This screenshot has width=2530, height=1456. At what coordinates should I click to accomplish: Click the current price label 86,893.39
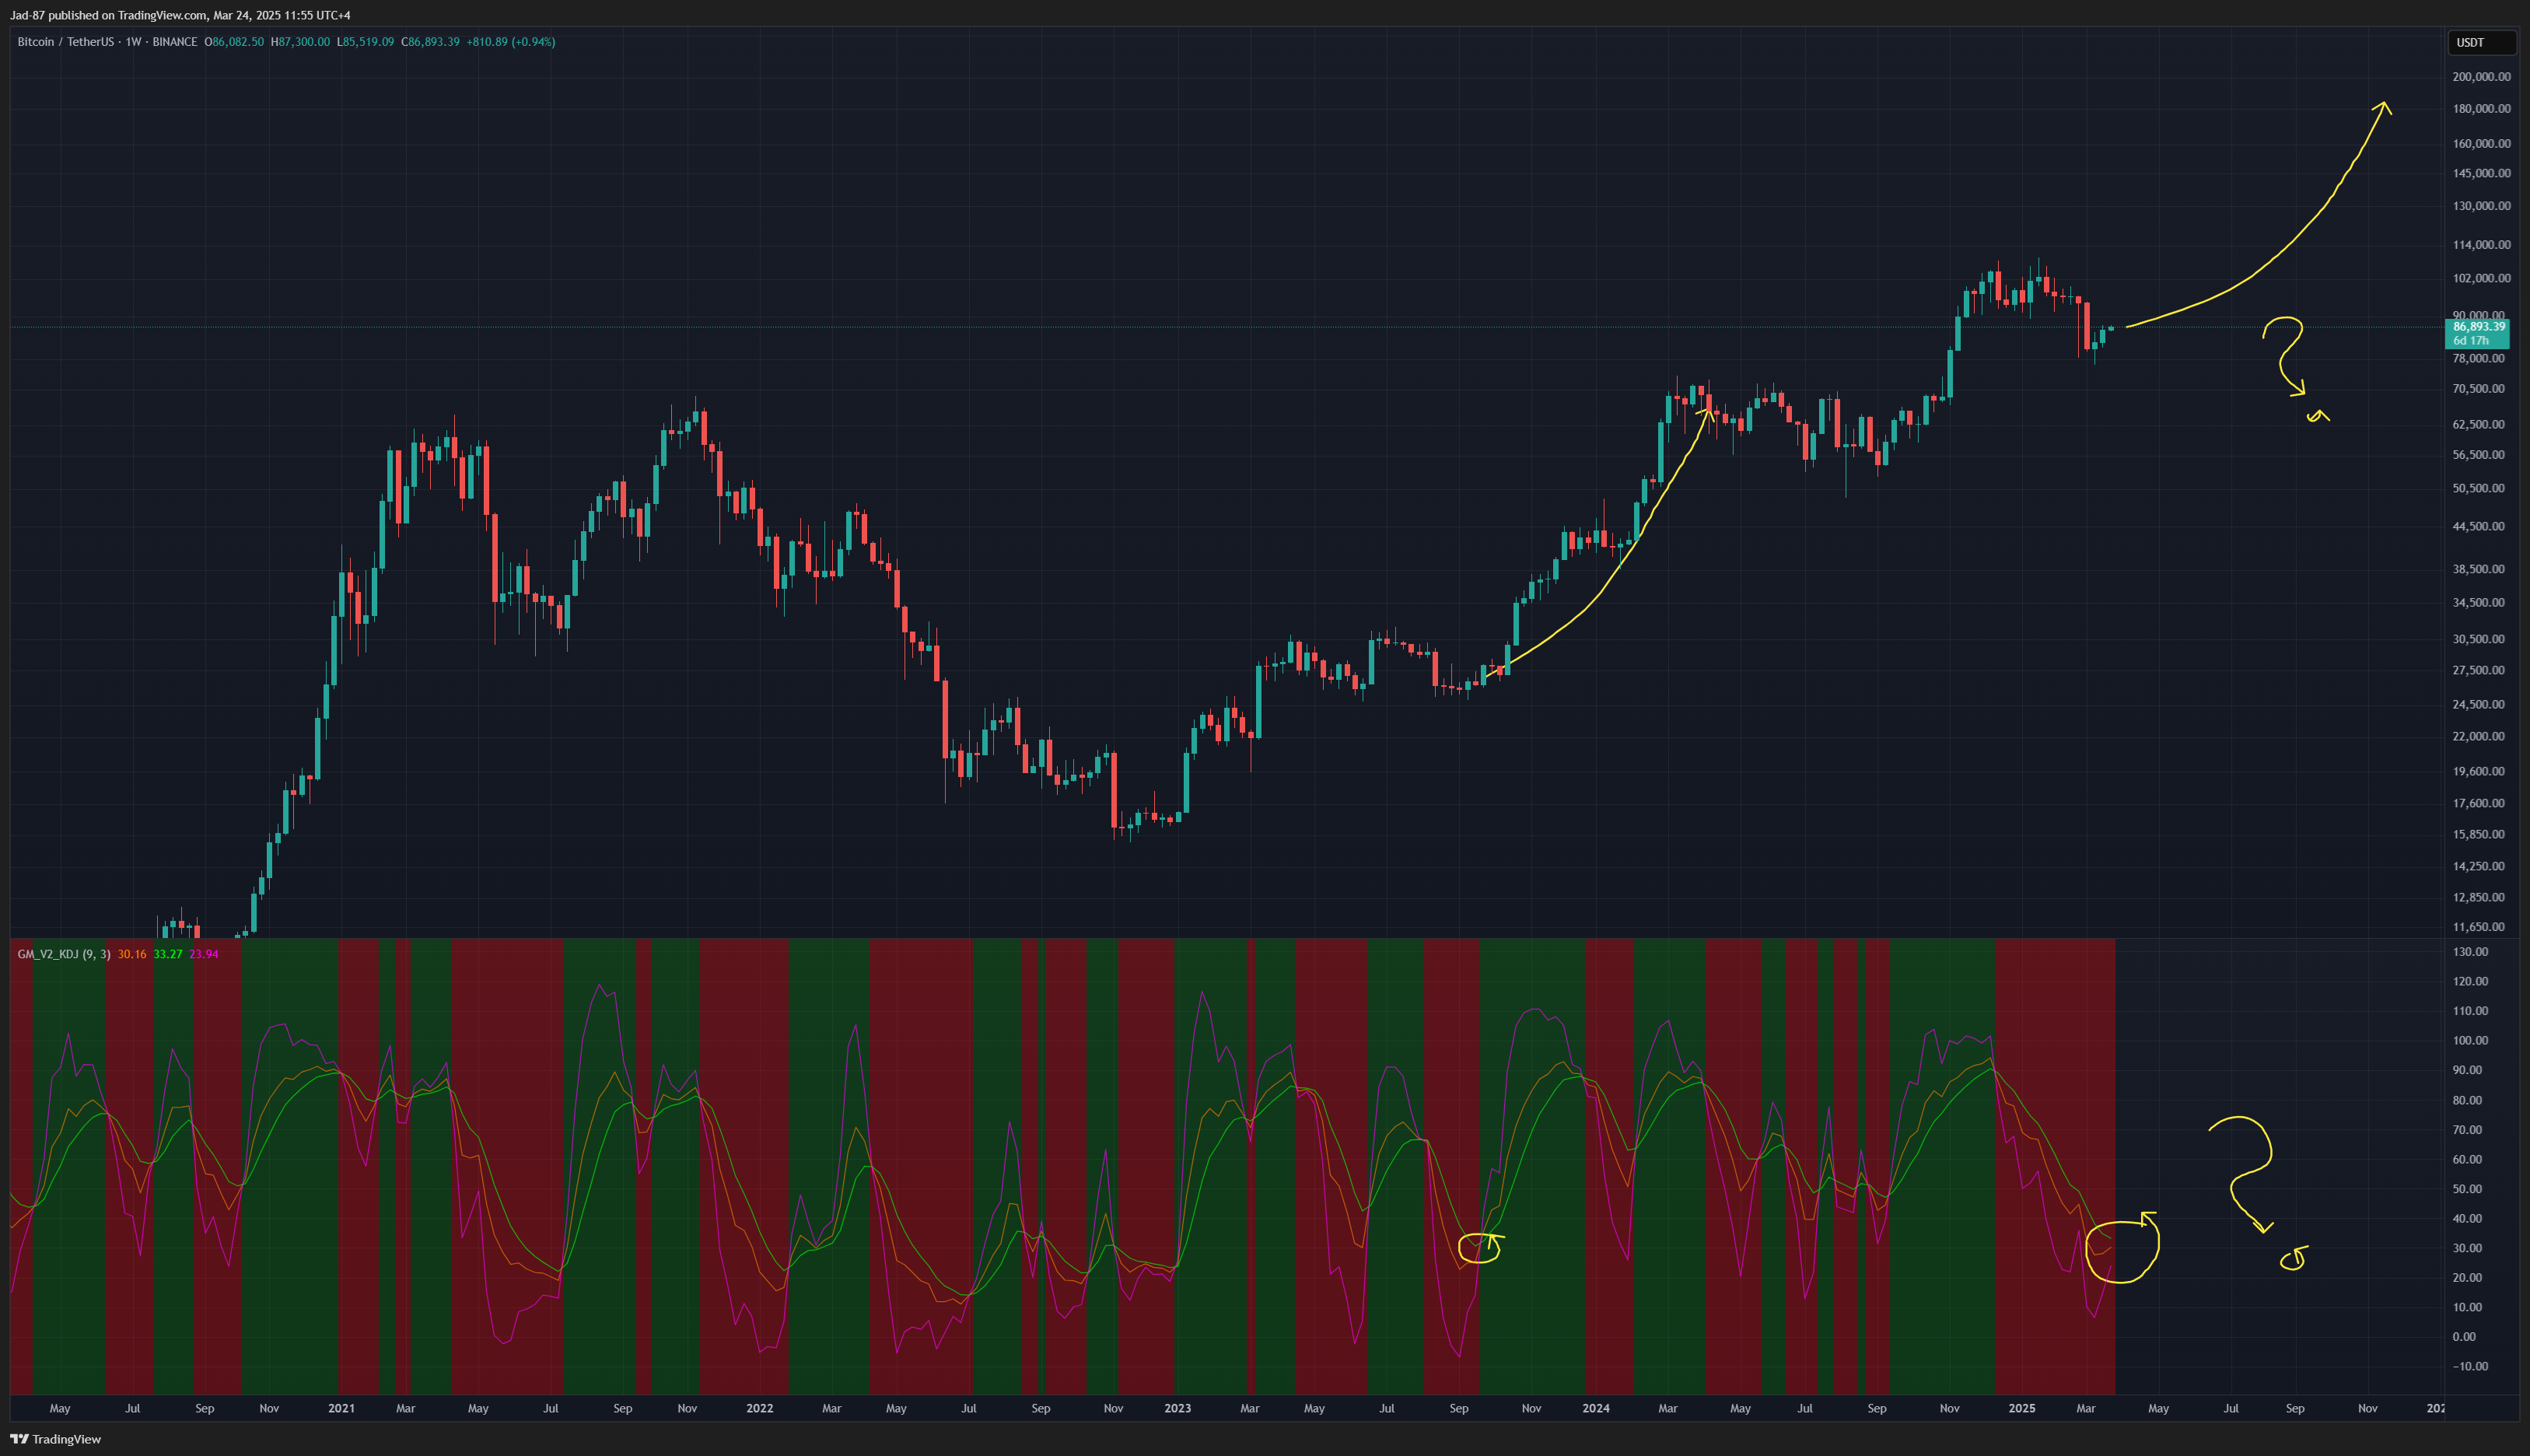pos(2479,327)
